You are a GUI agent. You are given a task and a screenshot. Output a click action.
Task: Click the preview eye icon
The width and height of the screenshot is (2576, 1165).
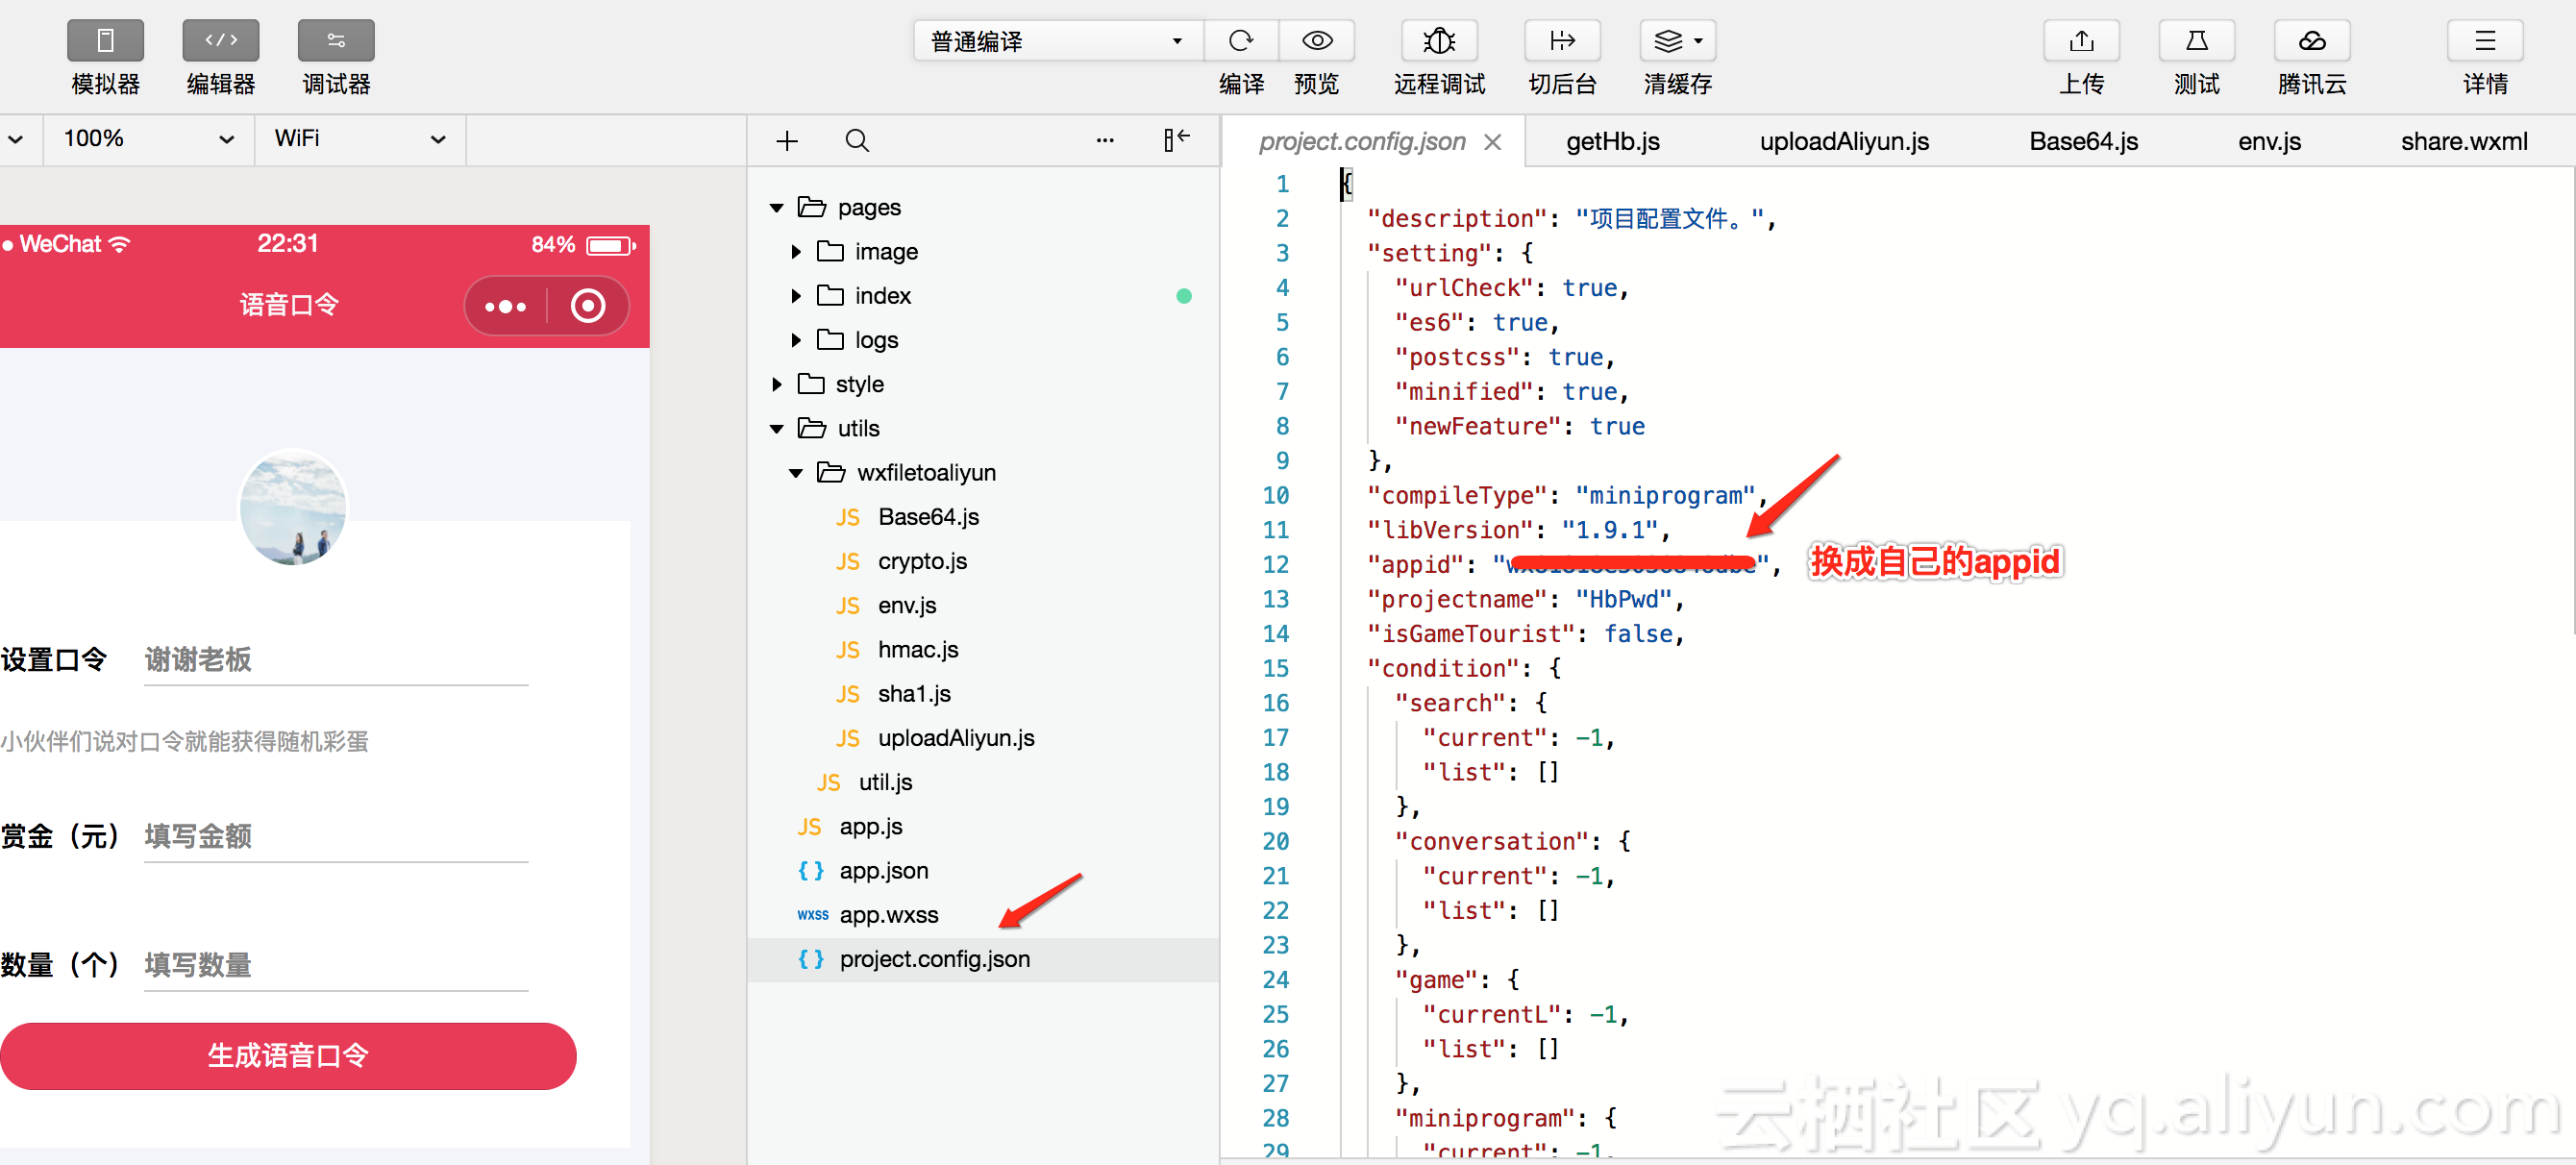(1316, 41)
